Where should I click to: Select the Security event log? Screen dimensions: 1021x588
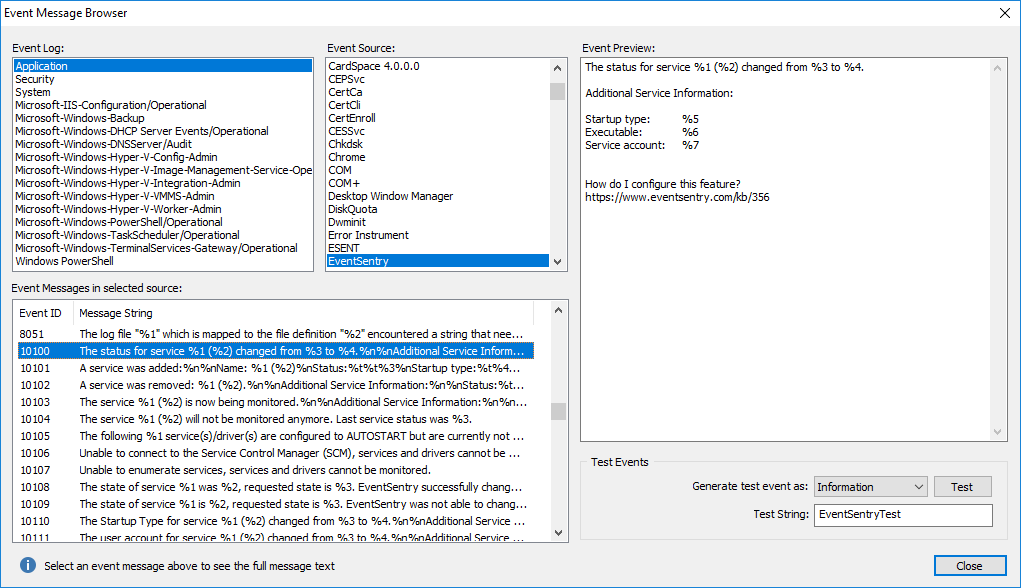coord(162,79)
